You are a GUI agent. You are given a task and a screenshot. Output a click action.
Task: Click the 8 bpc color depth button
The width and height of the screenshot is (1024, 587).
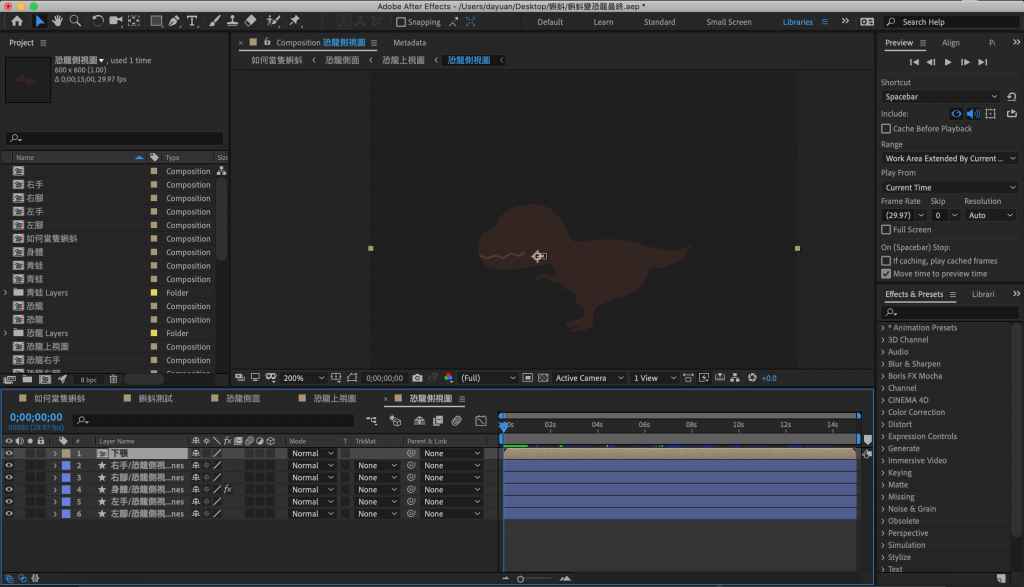(88, 379)
